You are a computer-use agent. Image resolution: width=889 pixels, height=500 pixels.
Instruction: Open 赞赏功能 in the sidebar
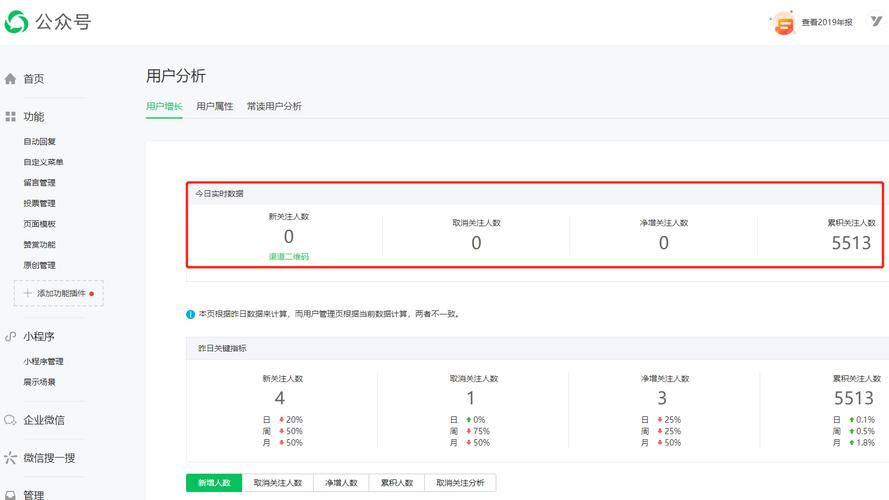click(40, 244)
